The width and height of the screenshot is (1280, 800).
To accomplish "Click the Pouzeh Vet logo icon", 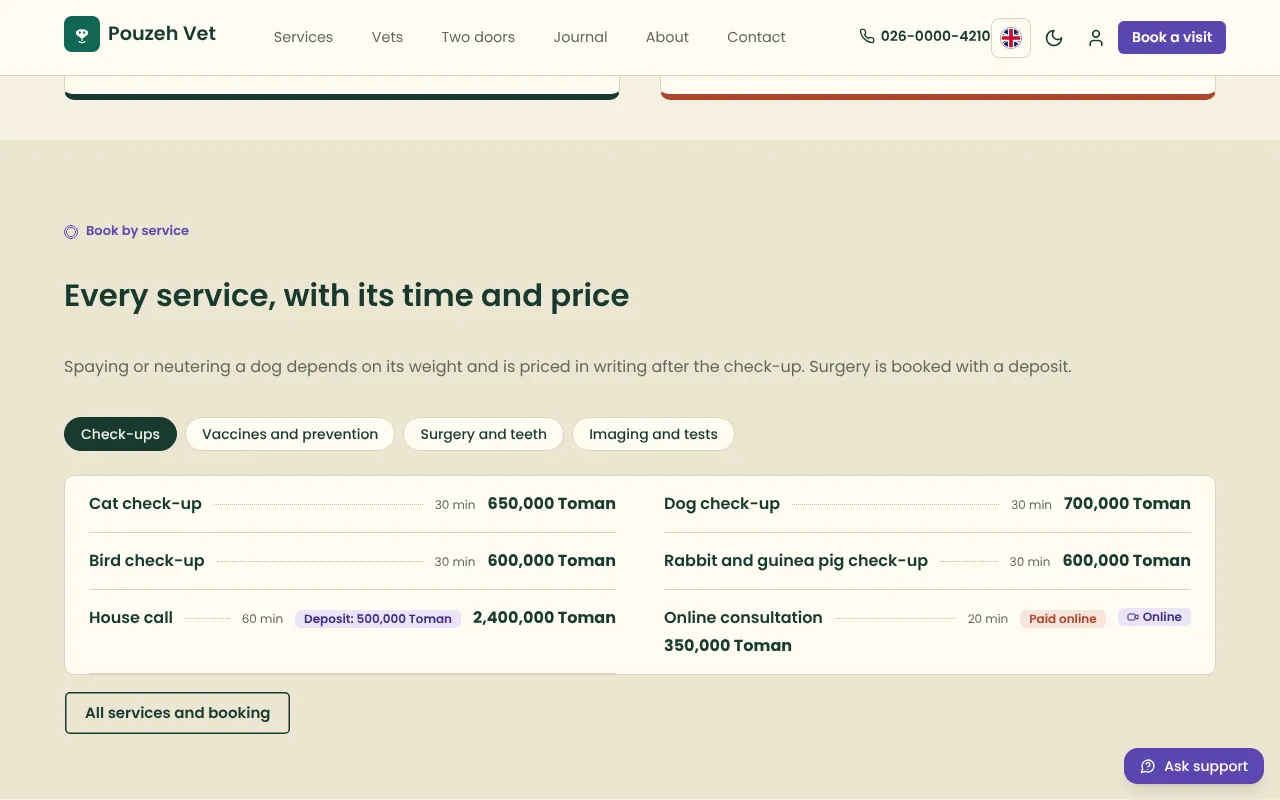I will 82,34.
